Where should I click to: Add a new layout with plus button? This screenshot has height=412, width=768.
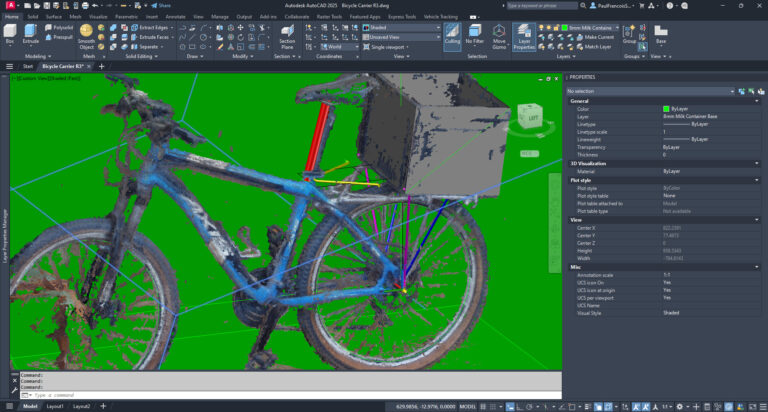coord(103,406)
